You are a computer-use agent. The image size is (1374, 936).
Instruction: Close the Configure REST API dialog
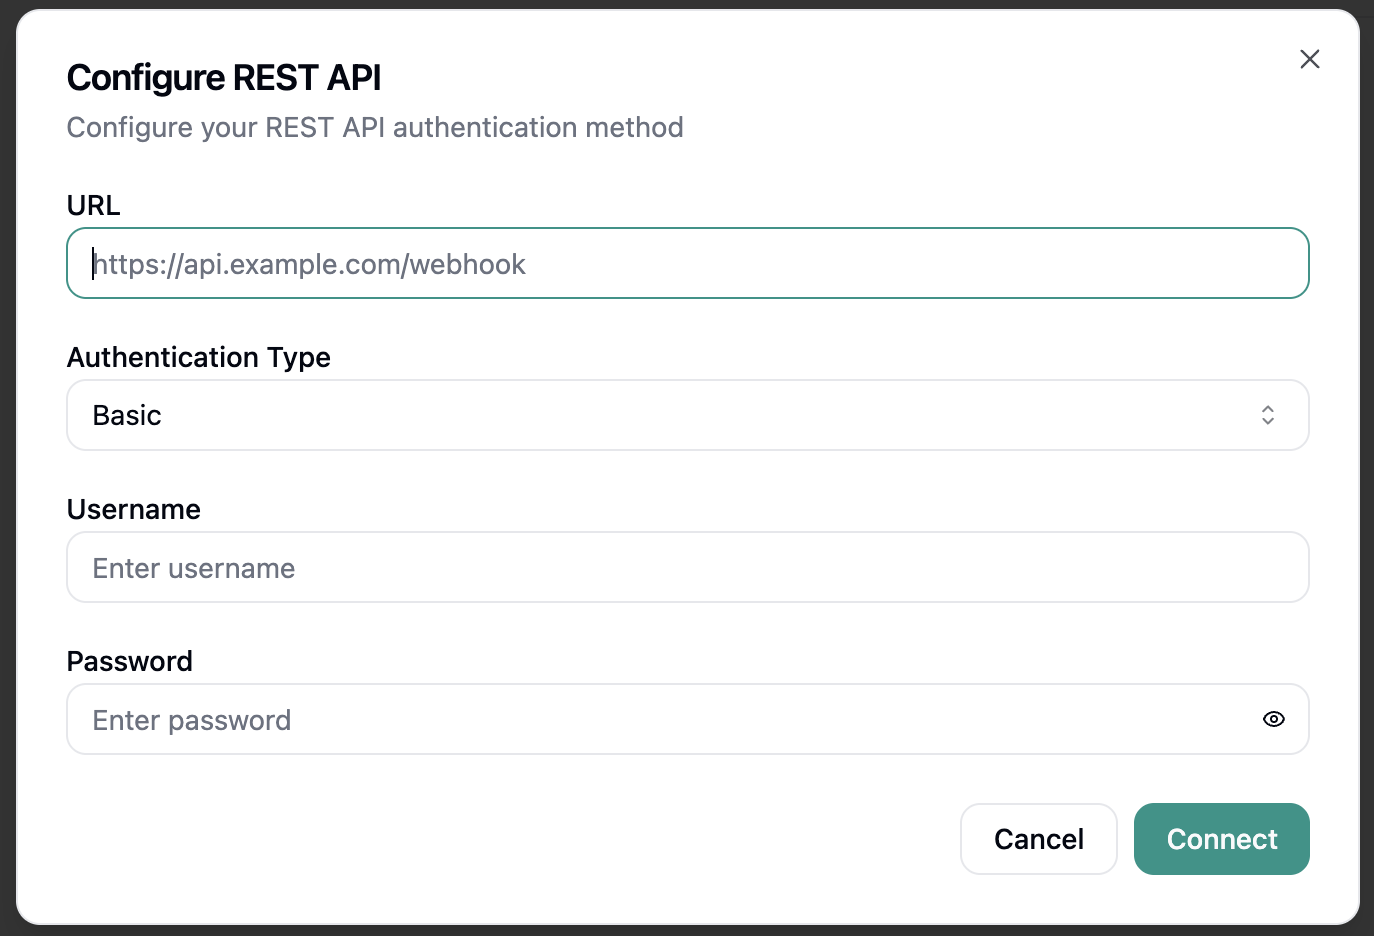tap(1309, 59)
